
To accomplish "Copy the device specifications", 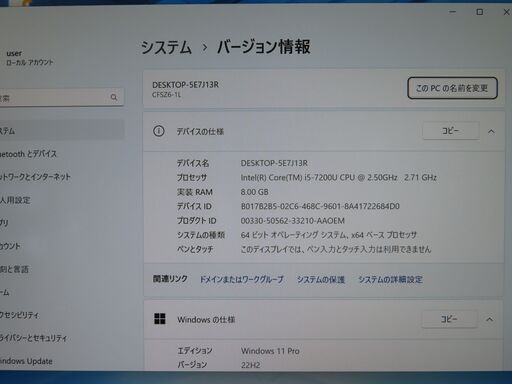I will [x=451, y=131].
